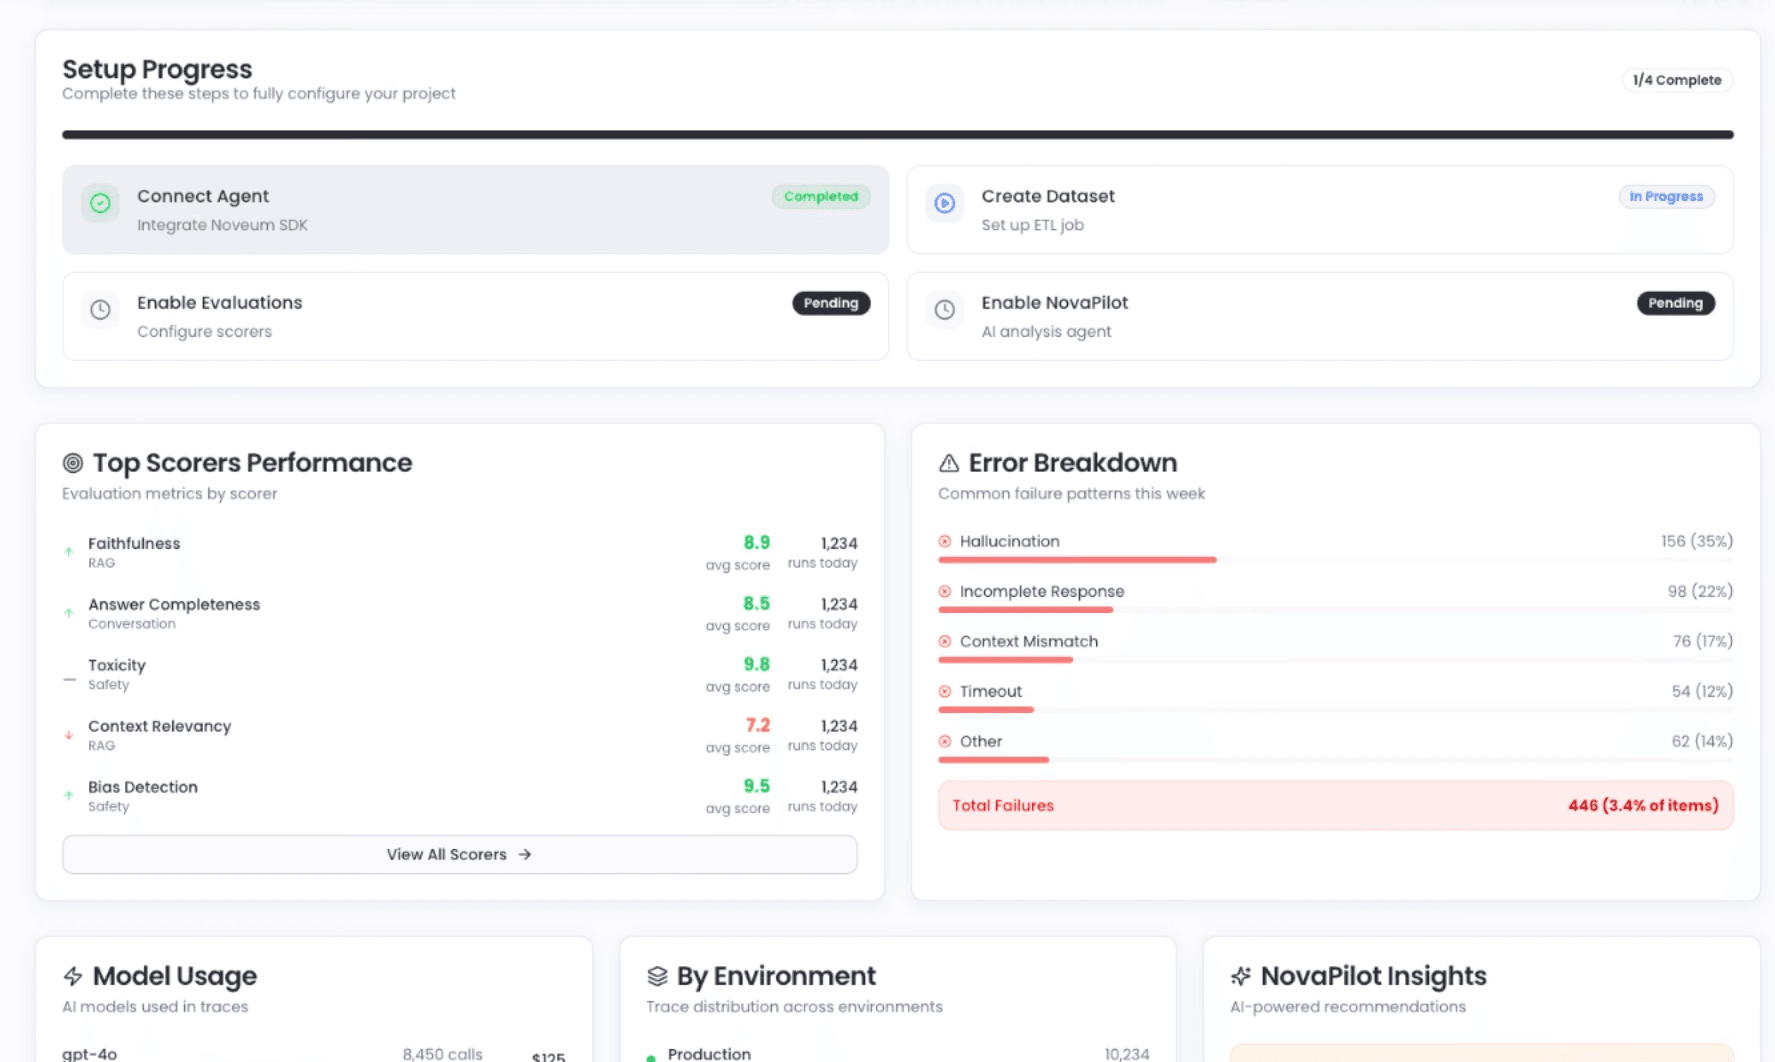
Task: Open the View All Scorers button
Action: (x=459, y=854)
